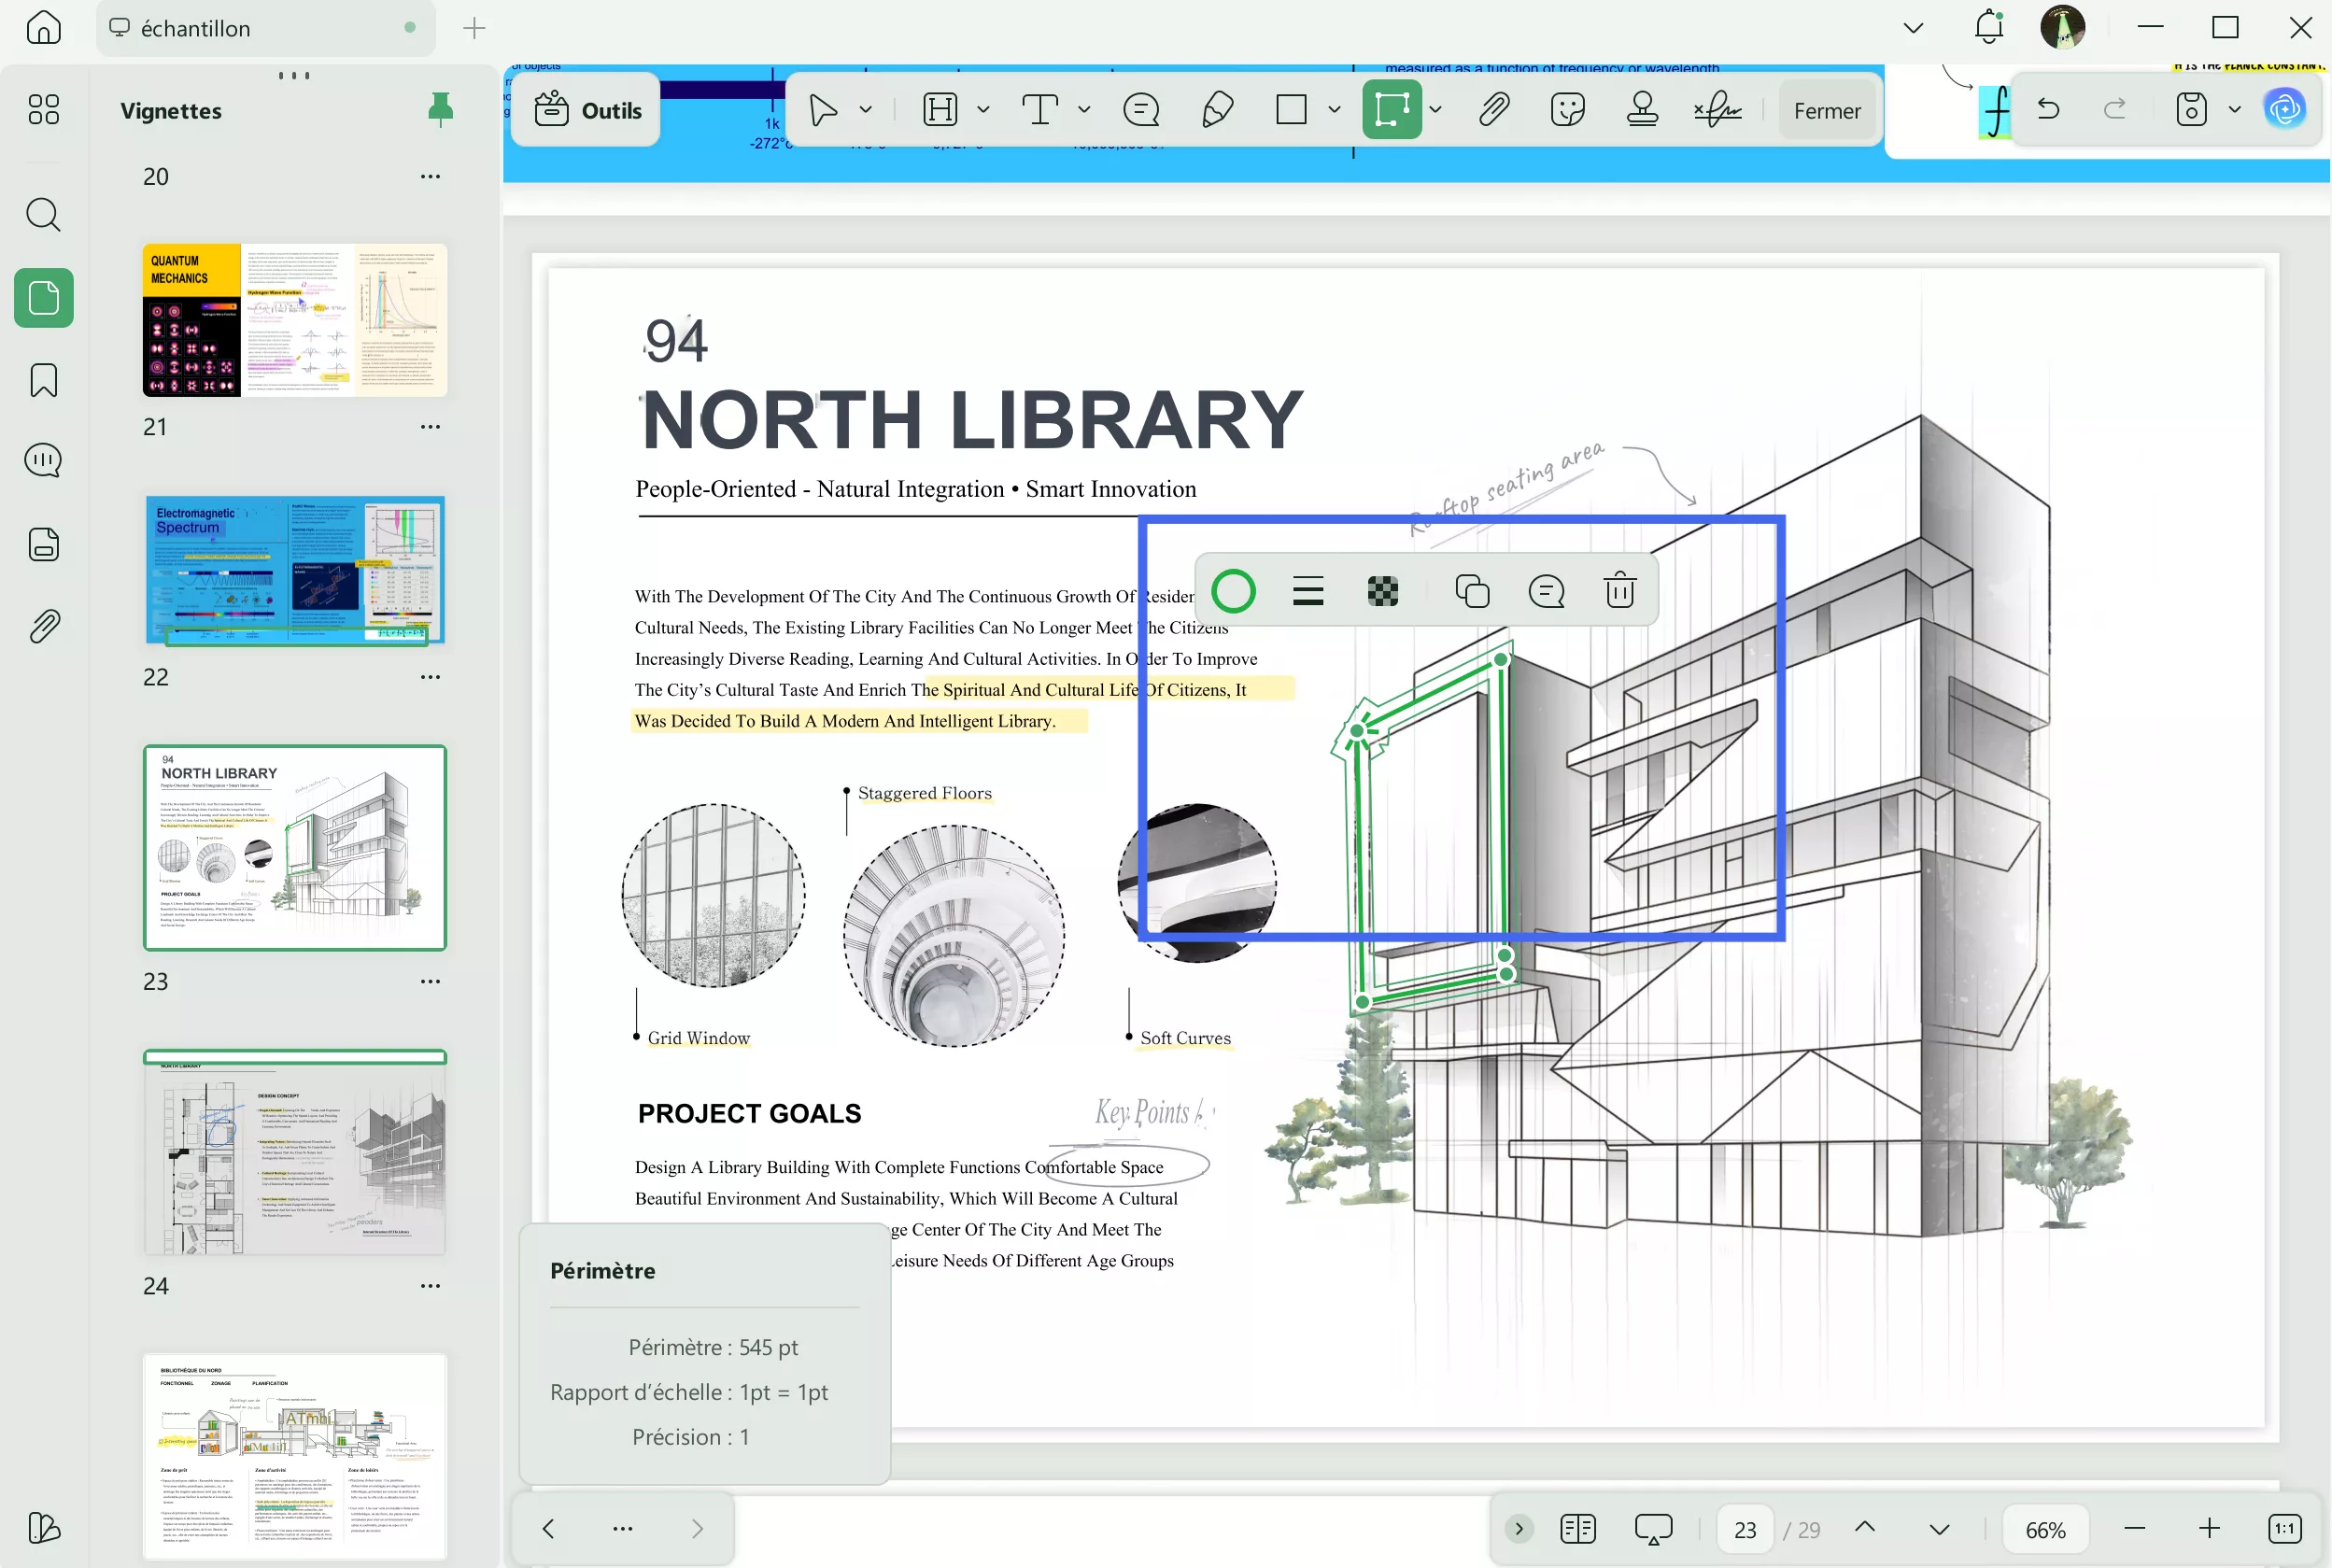Expand the save button dropdown

point(2236,109)
